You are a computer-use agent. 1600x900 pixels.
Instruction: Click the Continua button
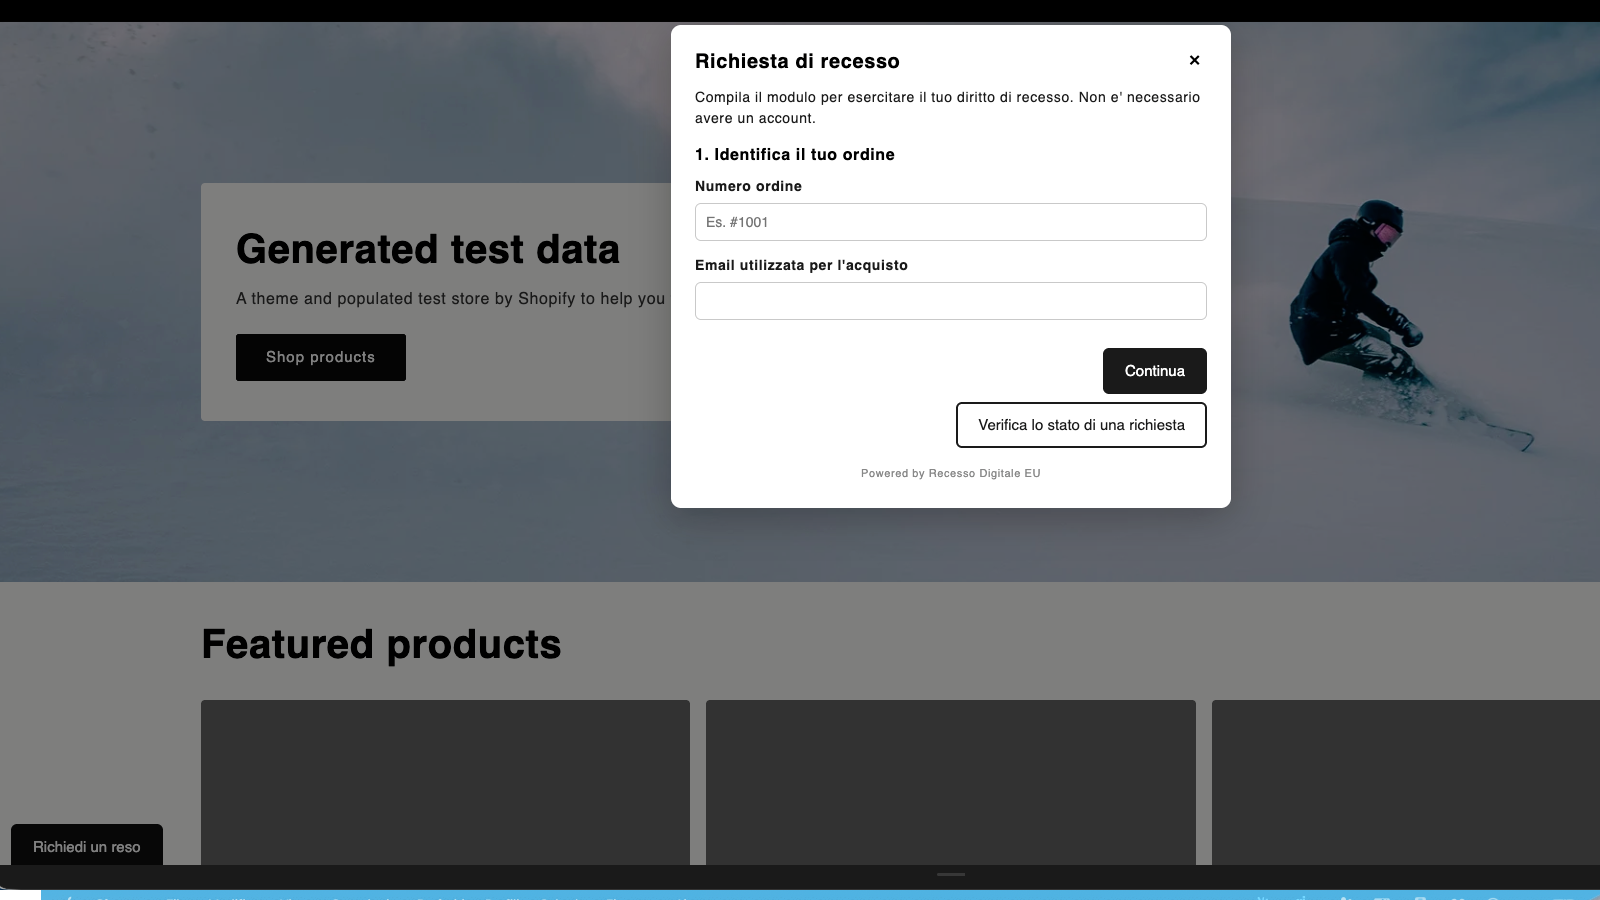point(1155,371)
